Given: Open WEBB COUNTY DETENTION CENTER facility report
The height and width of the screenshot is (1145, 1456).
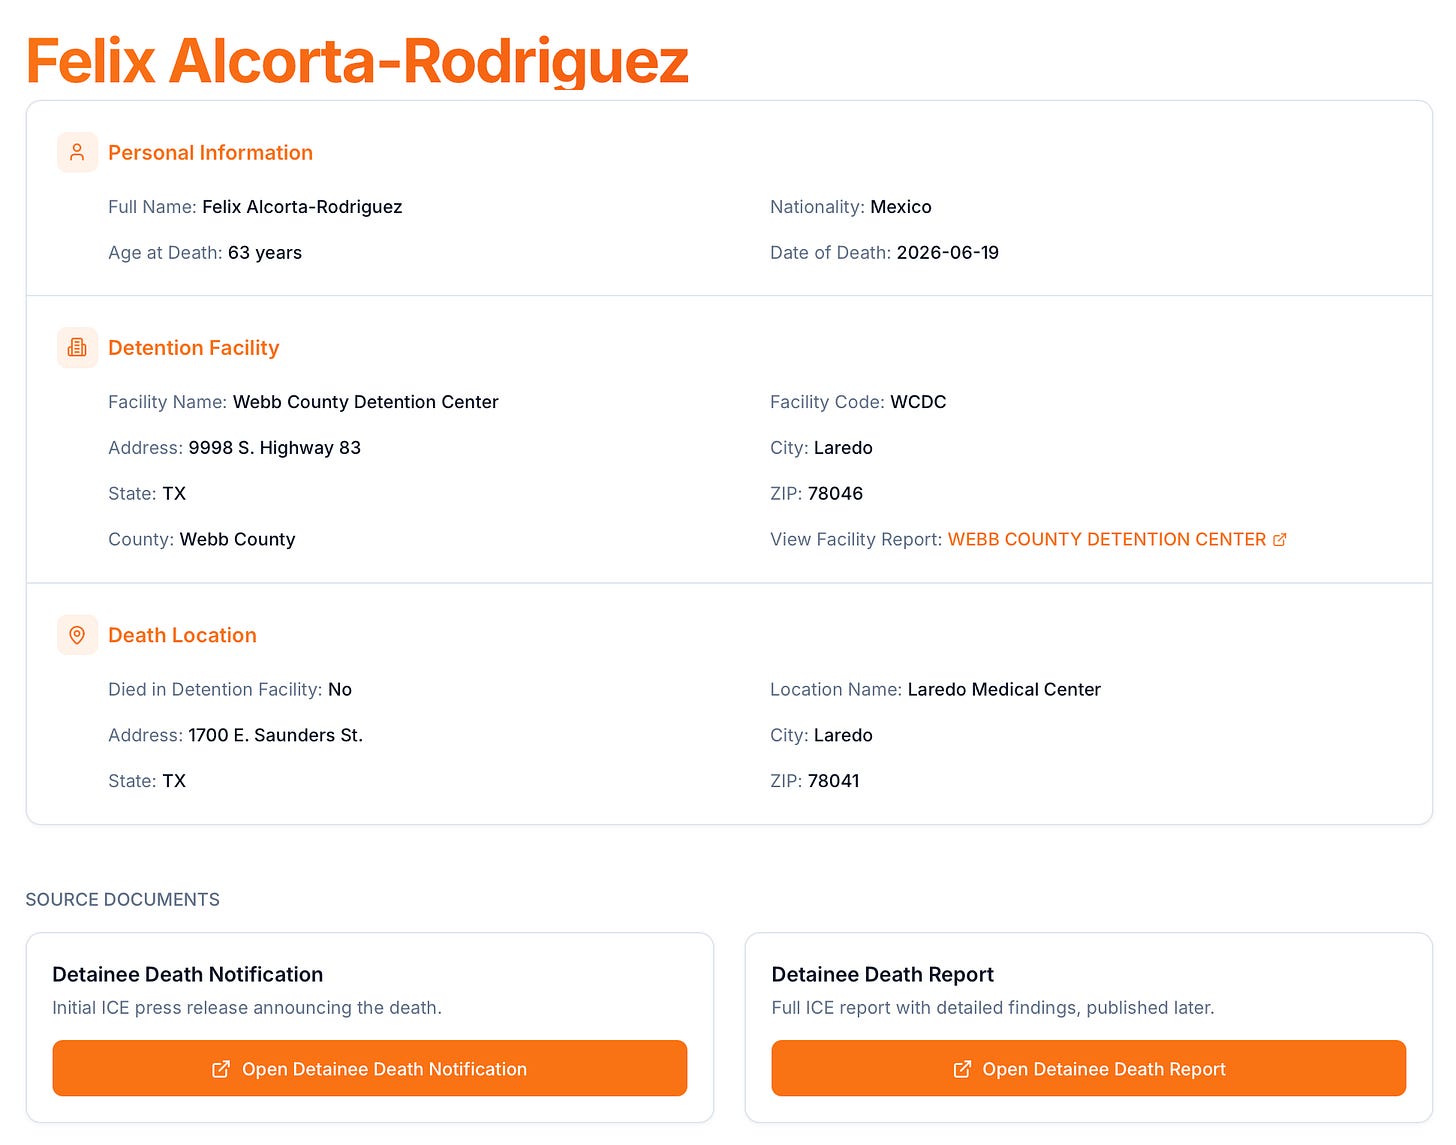Looking at the screenshot, I should pyautogui.click(x=1107, y=539).
